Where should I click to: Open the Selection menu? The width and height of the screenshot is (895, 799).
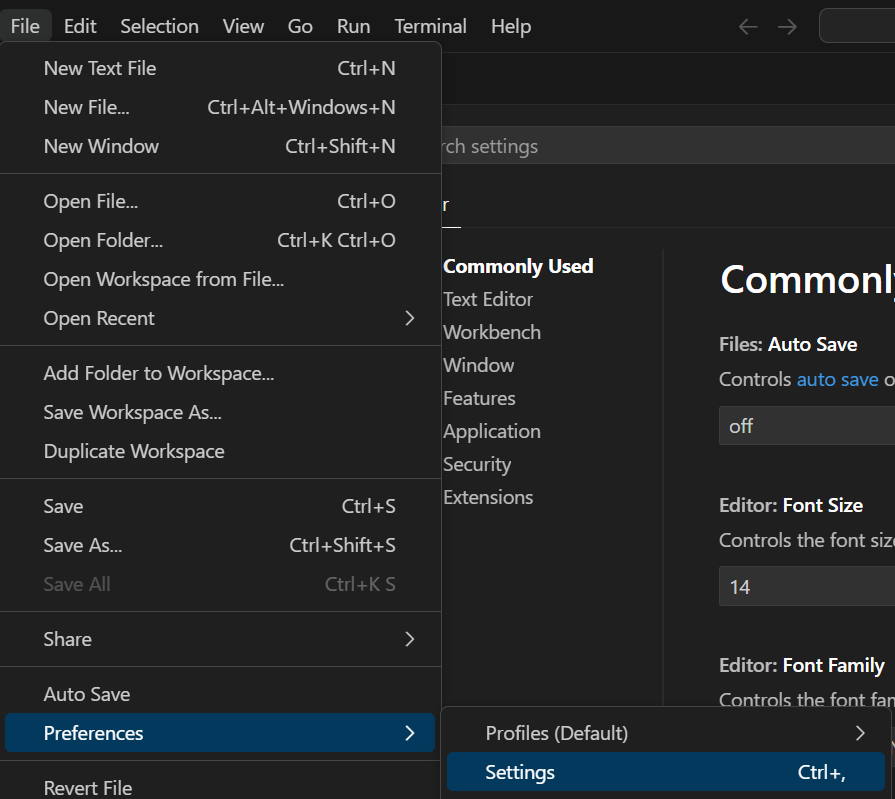tap(159, 27)
